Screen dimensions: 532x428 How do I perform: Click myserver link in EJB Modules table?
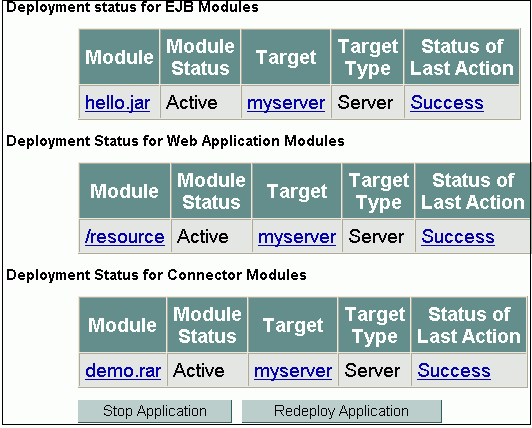(x=286, y=103)
